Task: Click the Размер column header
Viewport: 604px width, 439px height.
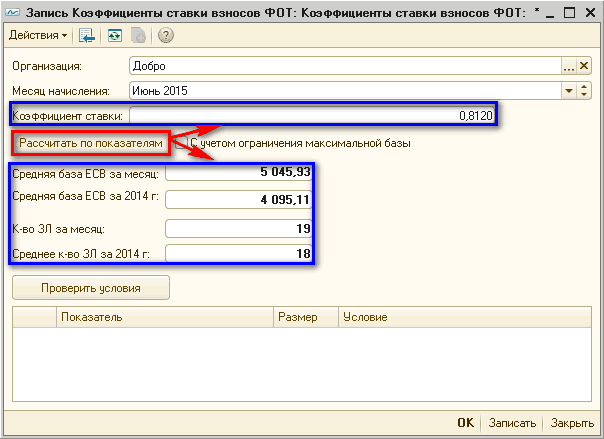Action: click(306, 317)
